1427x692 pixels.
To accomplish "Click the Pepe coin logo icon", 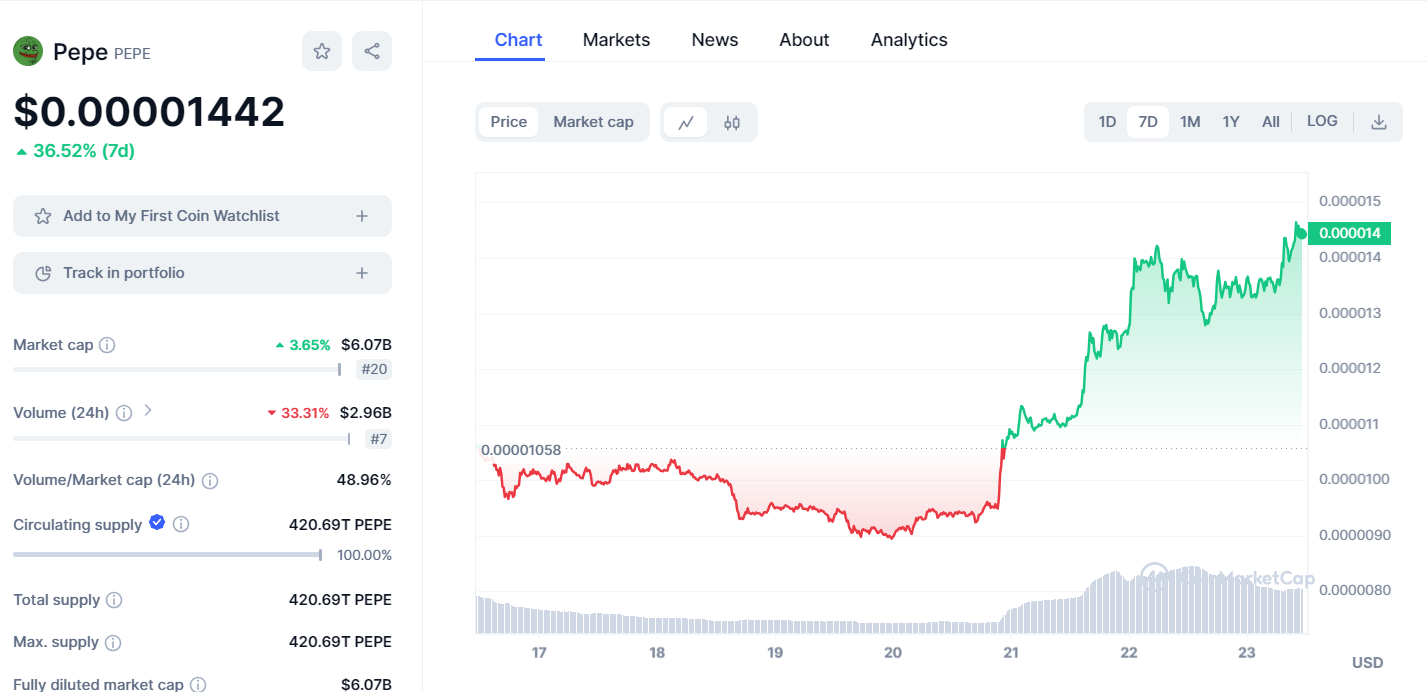I will (28, 51).
